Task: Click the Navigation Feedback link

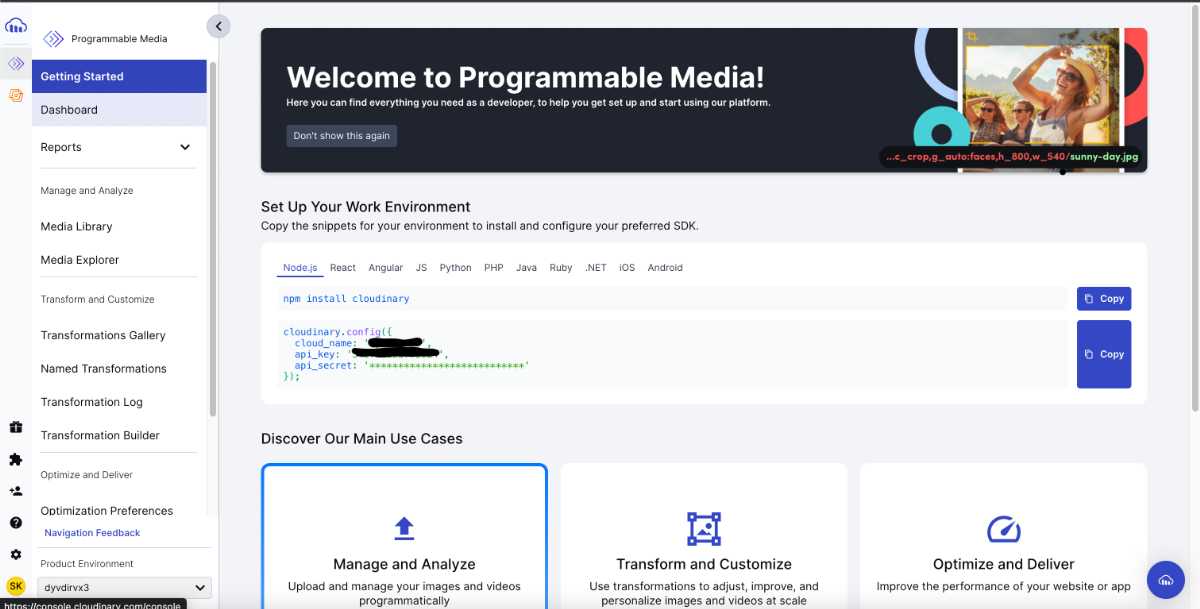Action: point(92,533)
